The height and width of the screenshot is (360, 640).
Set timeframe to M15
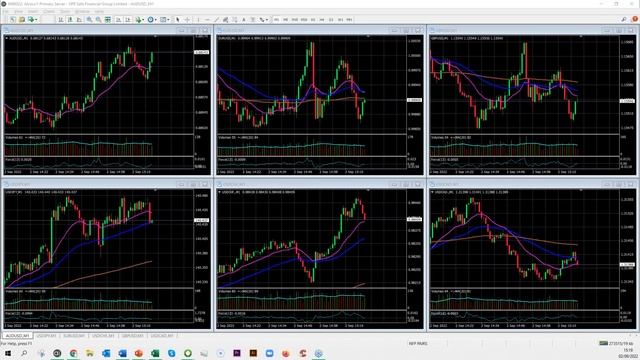(x=294, y=19)
